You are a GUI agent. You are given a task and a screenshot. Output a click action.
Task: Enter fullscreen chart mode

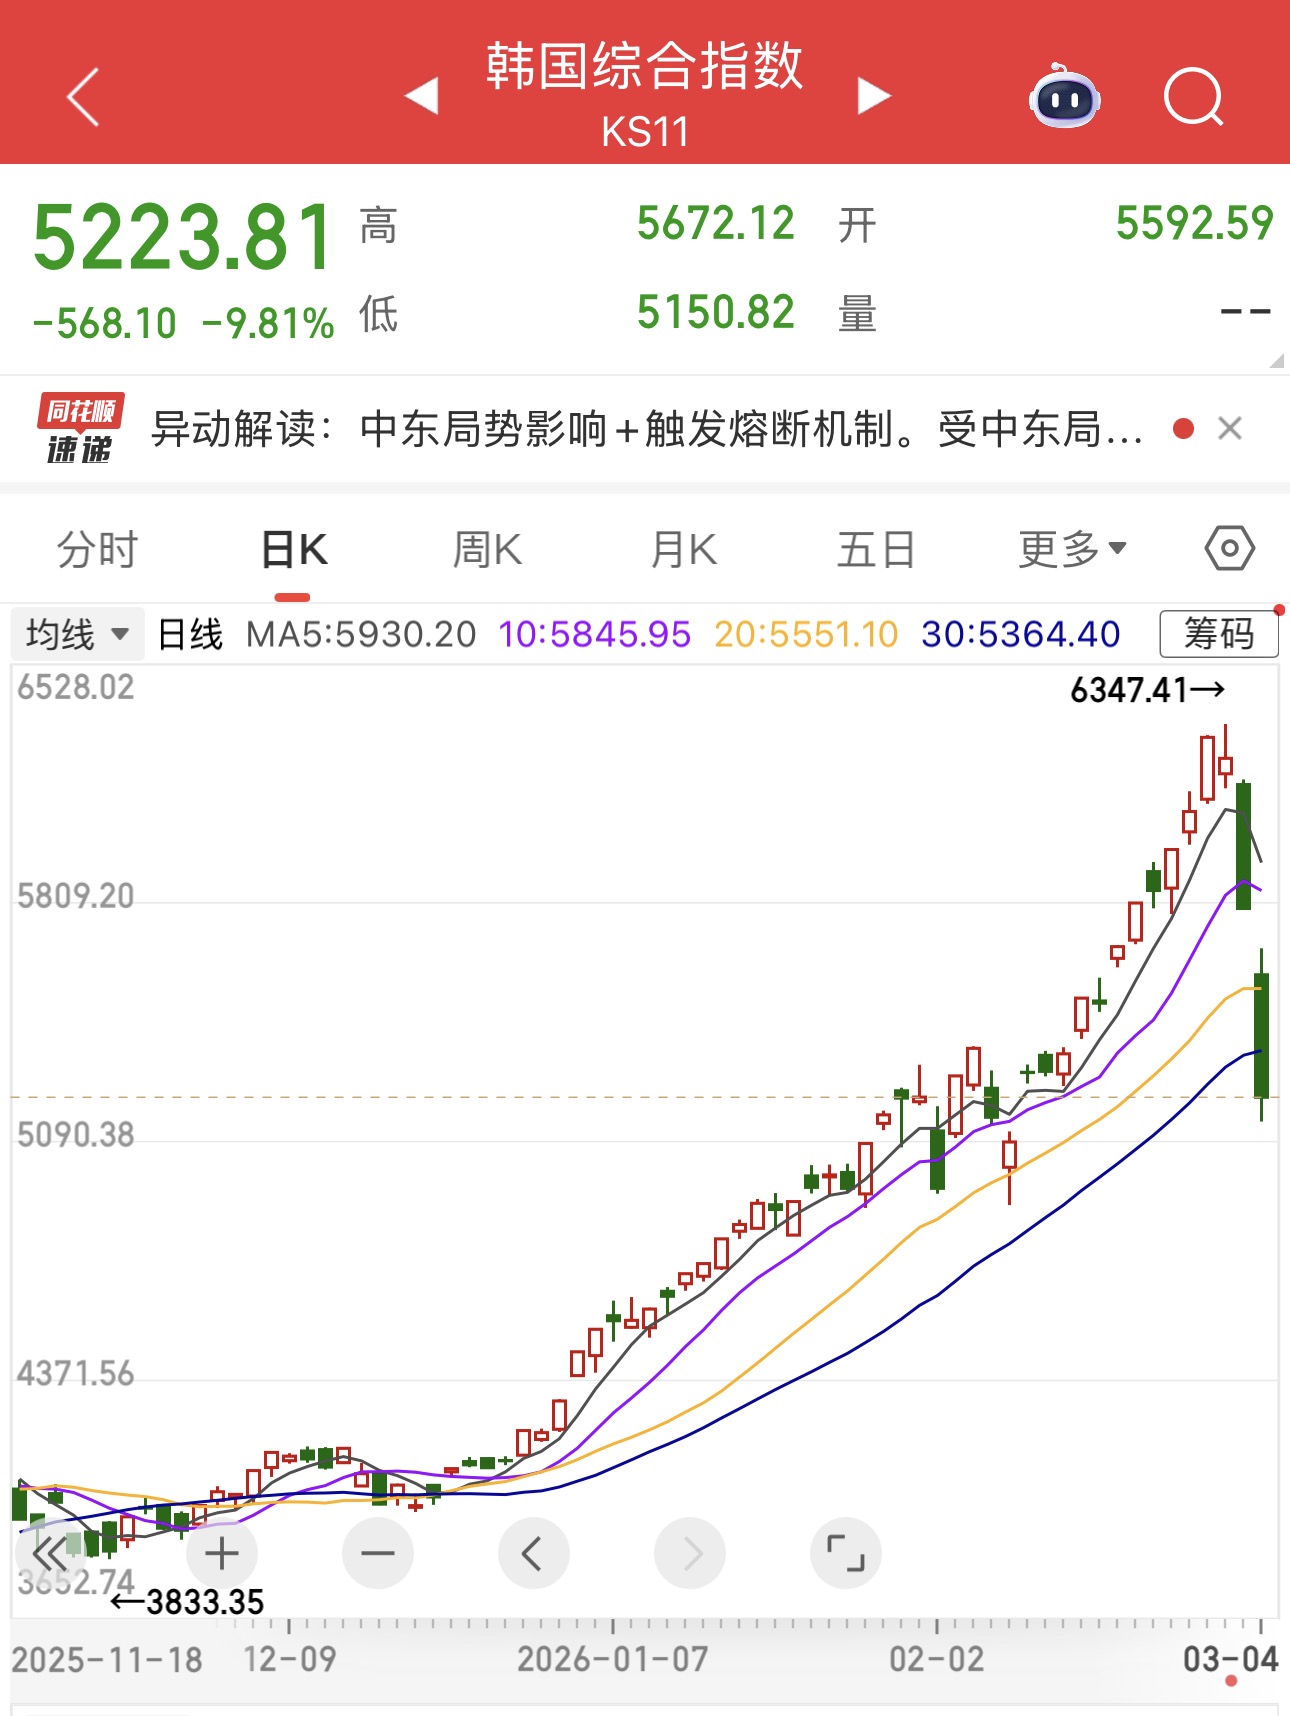tap(845, 1553)
